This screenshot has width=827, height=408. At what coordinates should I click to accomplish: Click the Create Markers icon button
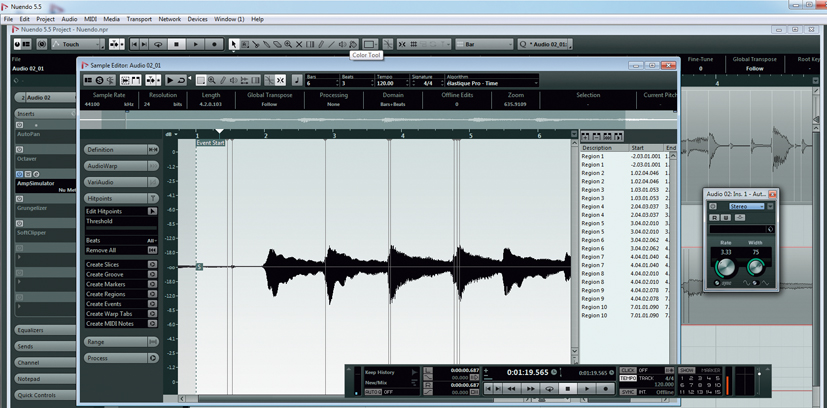[x=152, y=284]
